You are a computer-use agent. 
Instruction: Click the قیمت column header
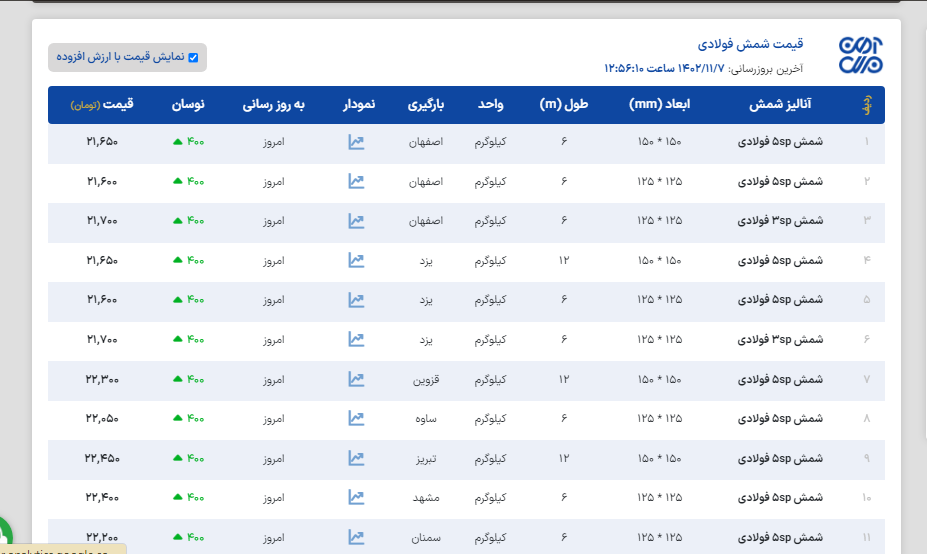(104, 105)
